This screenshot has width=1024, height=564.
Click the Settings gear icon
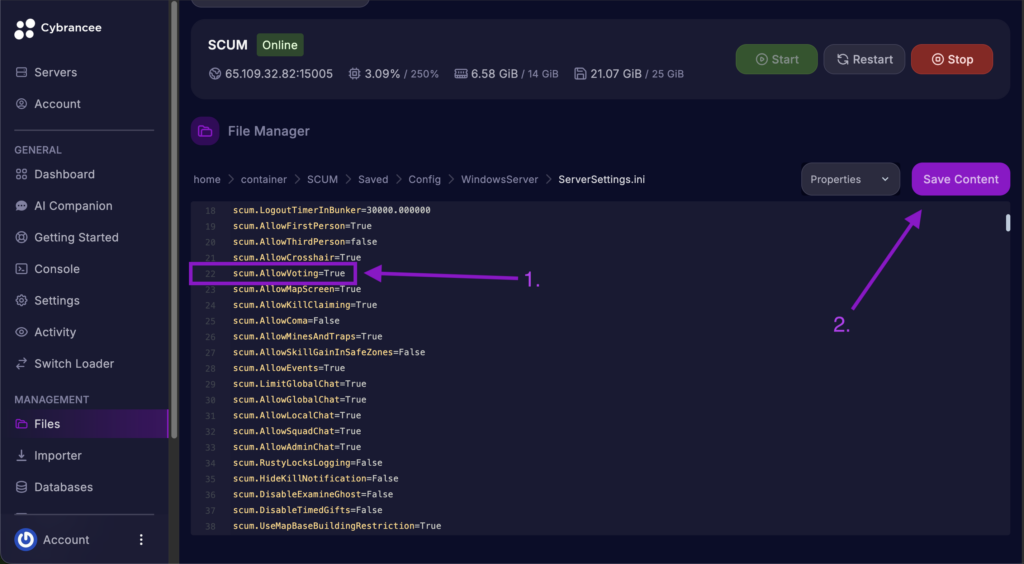click(x=22, y=300)
